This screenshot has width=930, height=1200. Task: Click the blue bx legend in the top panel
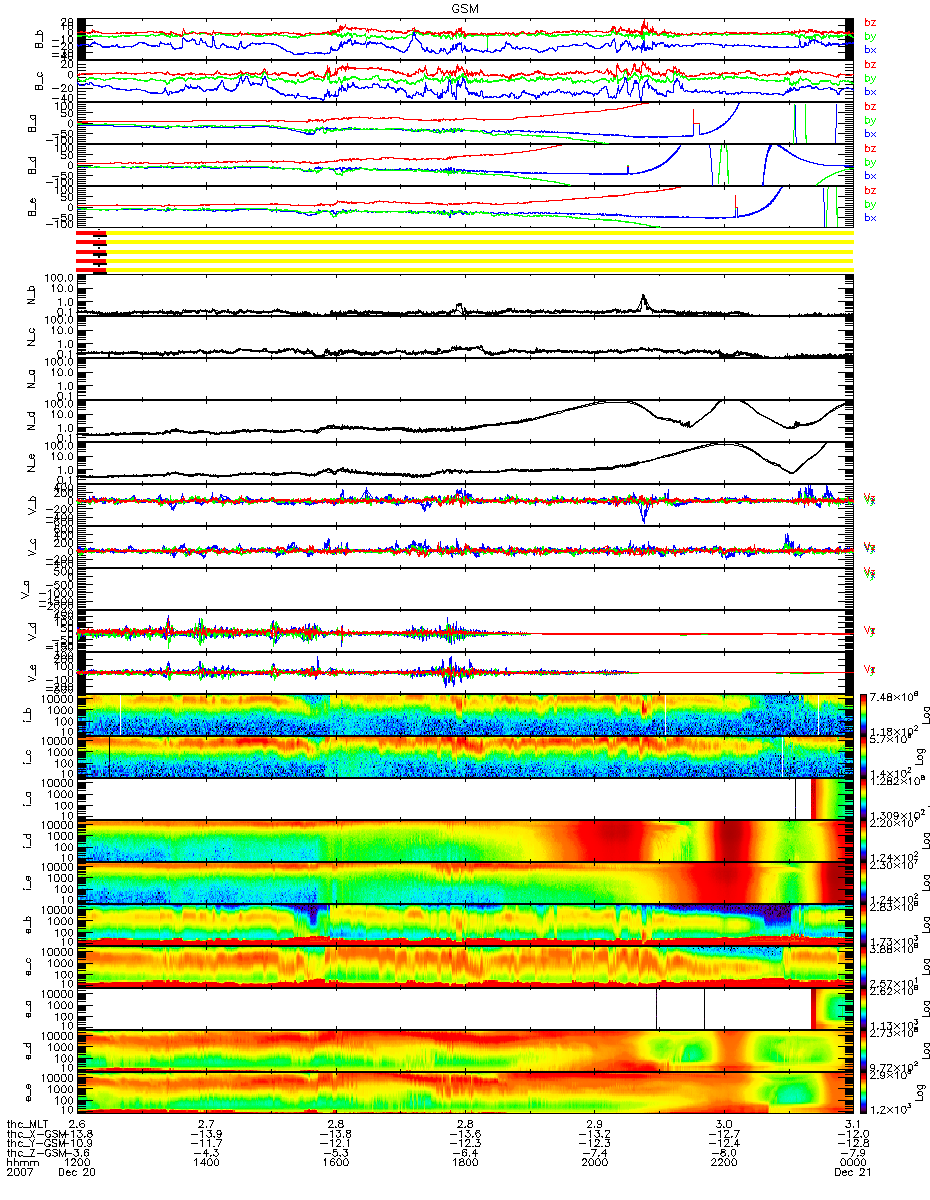pyautogui.click(x=870, y=50)
